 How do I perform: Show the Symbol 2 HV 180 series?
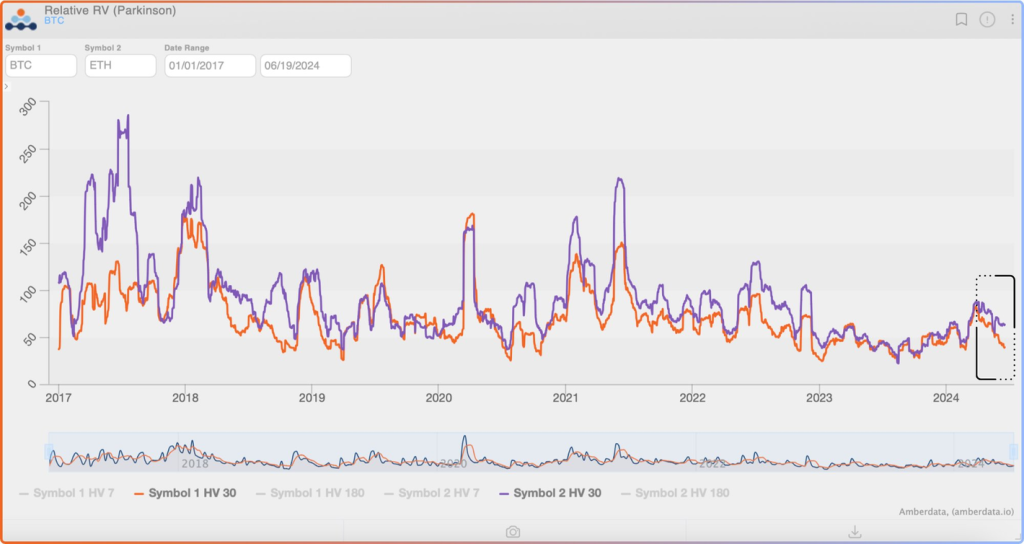682,493
